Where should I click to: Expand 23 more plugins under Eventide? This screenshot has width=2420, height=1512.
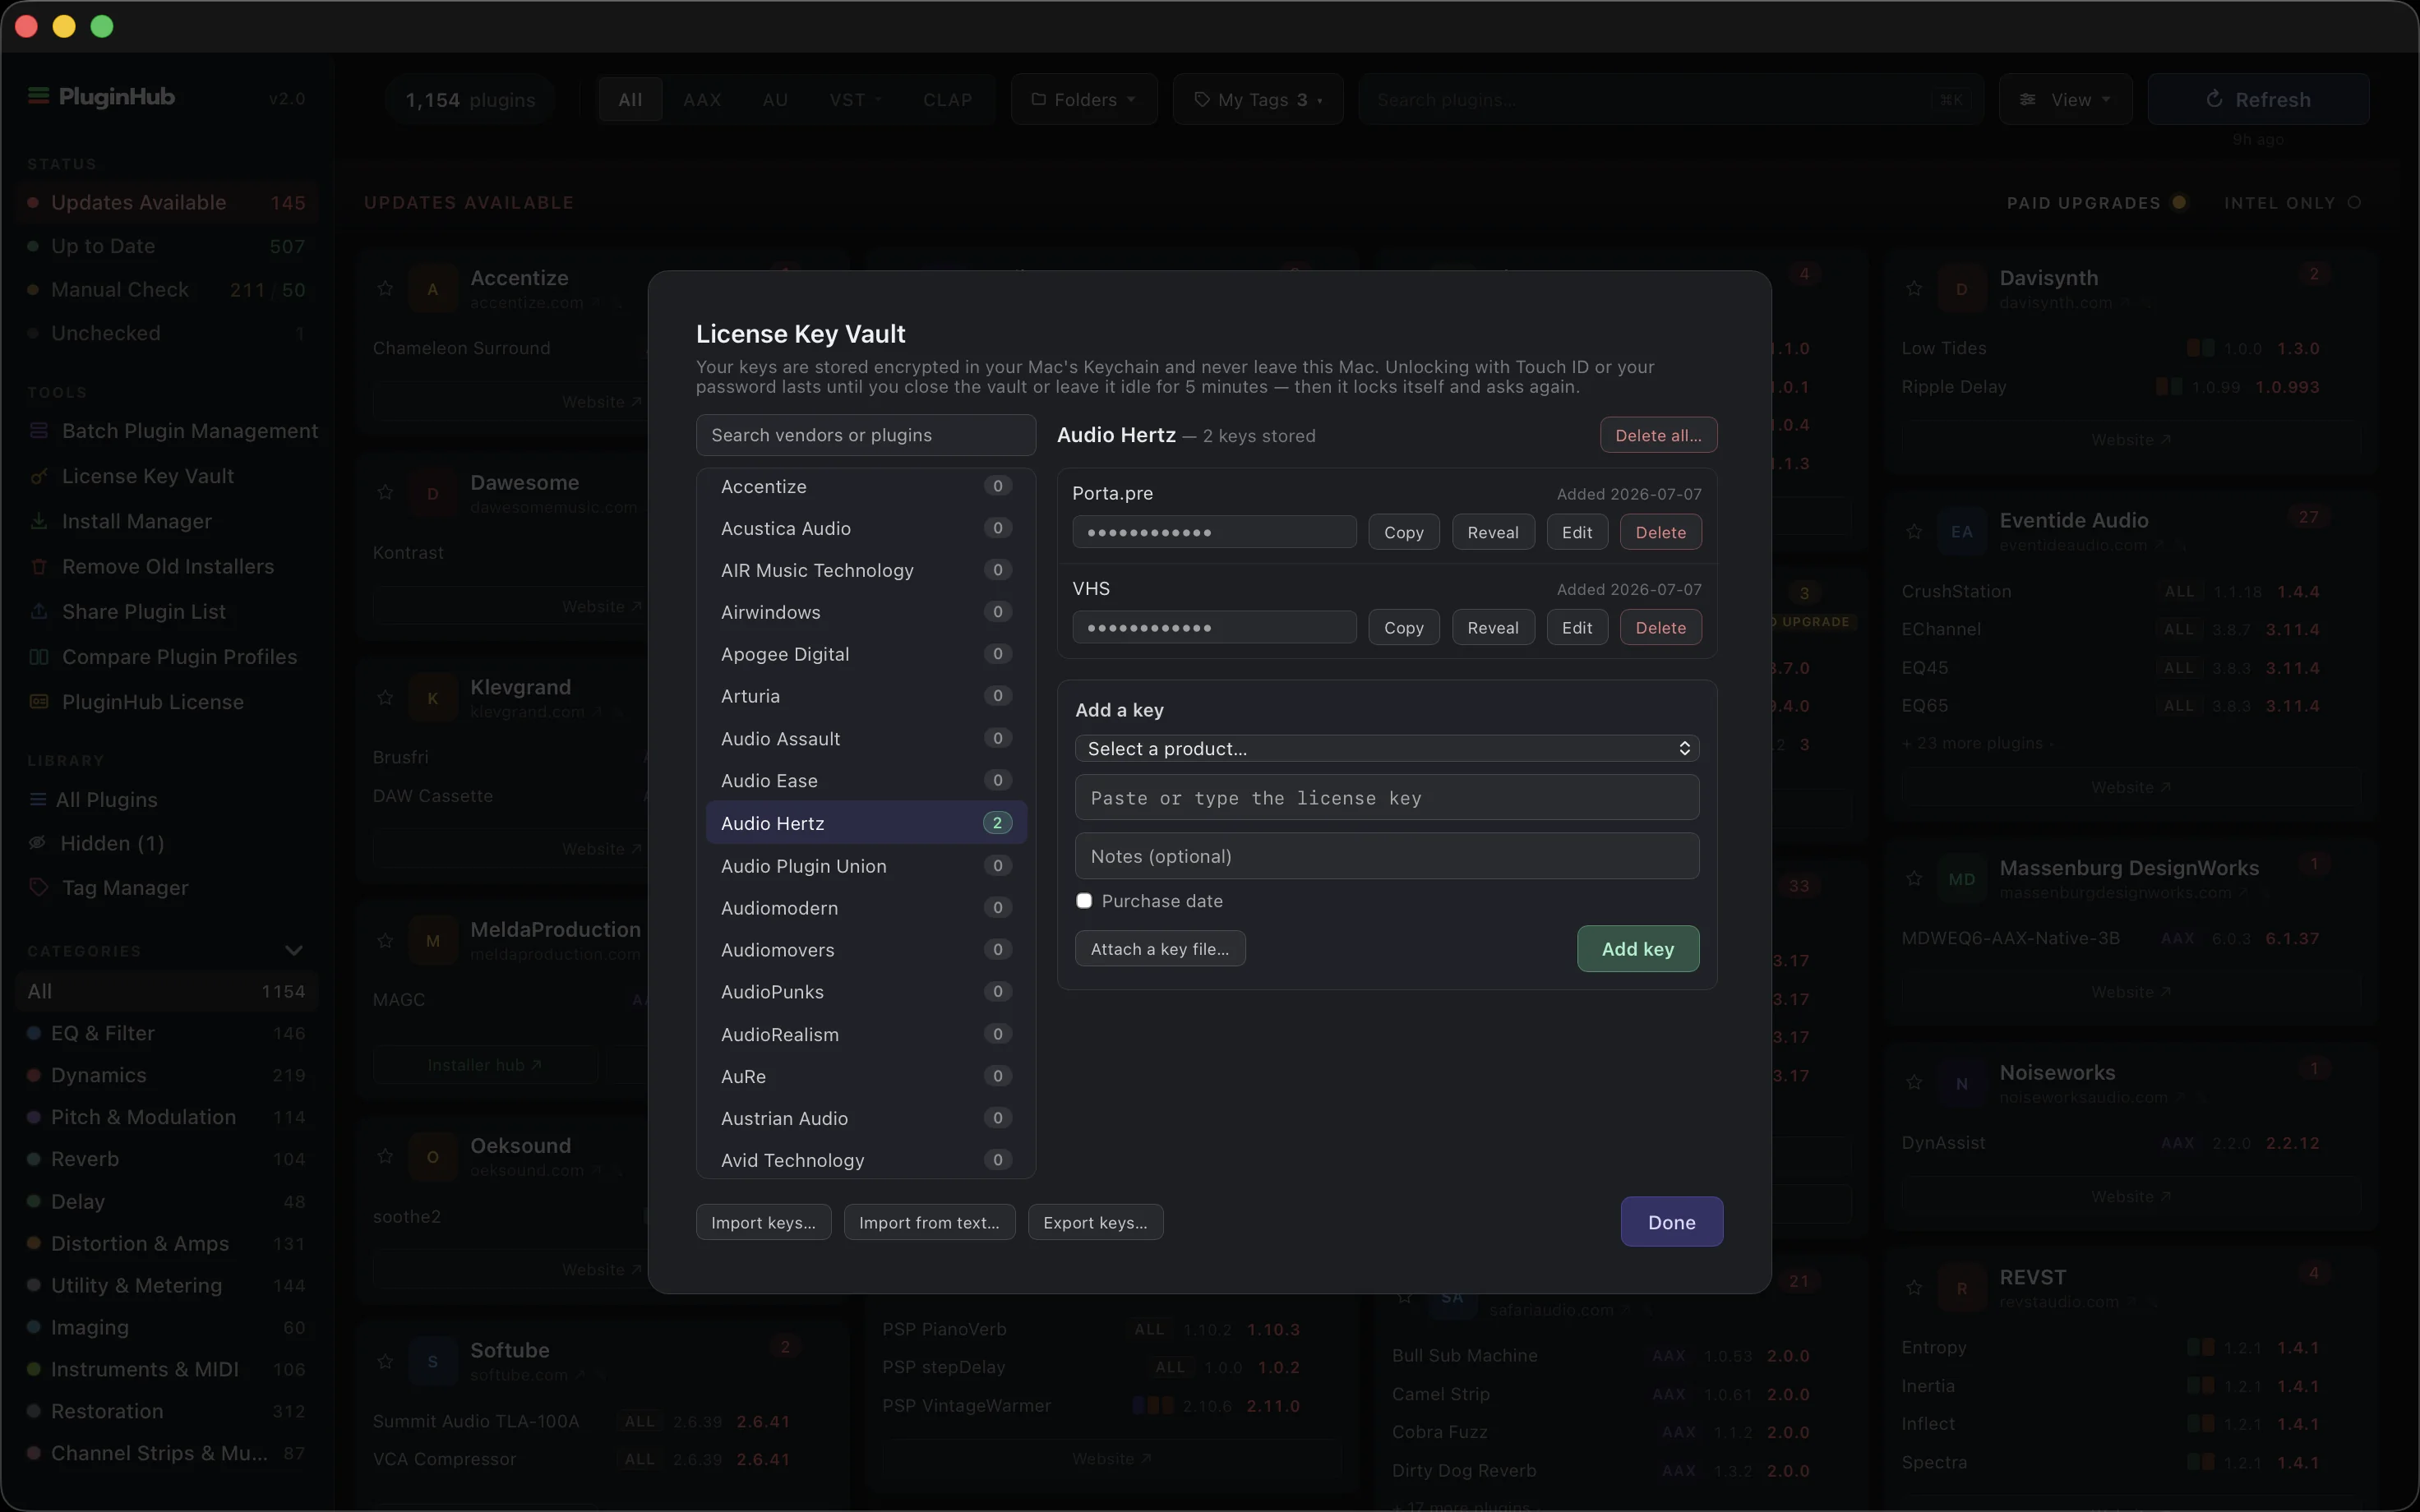coord(1978,743)
